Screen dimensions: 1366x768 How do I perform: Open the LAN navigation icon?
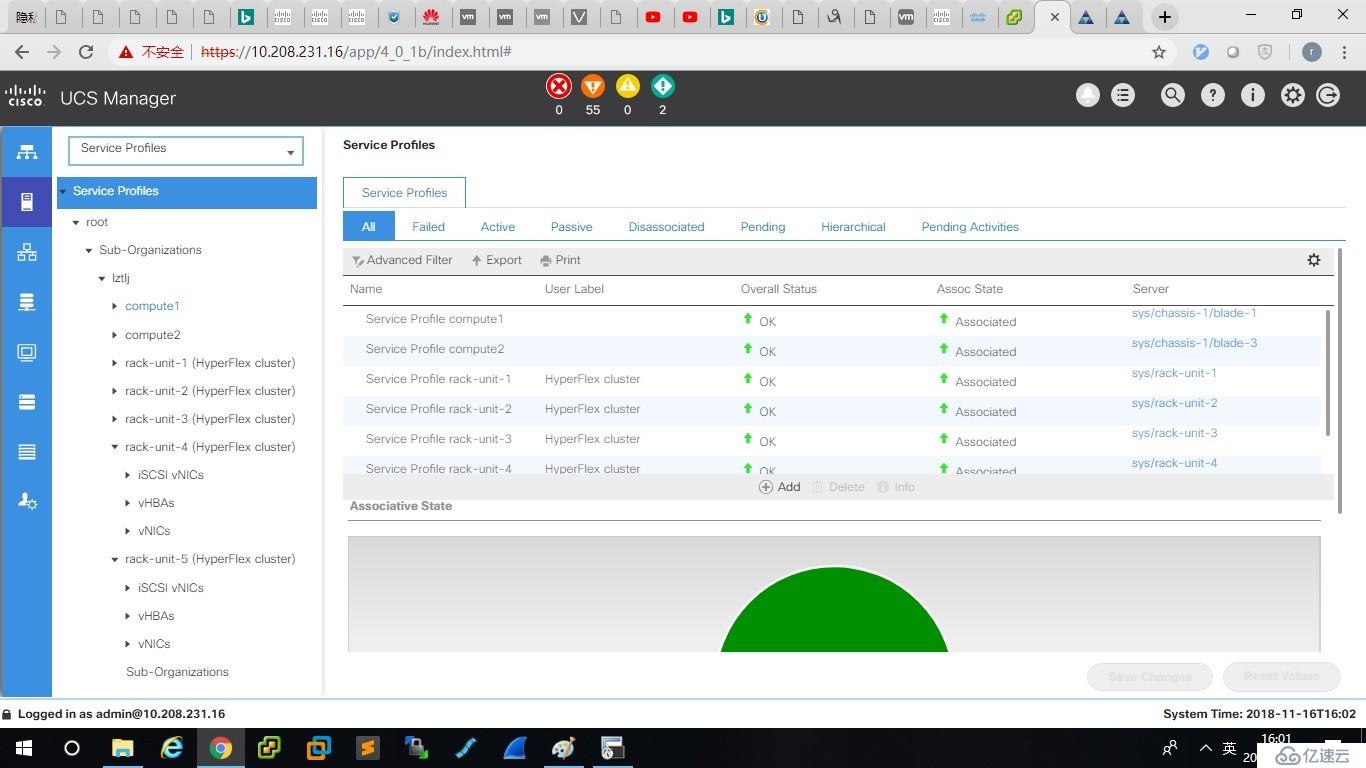[27, 252]
